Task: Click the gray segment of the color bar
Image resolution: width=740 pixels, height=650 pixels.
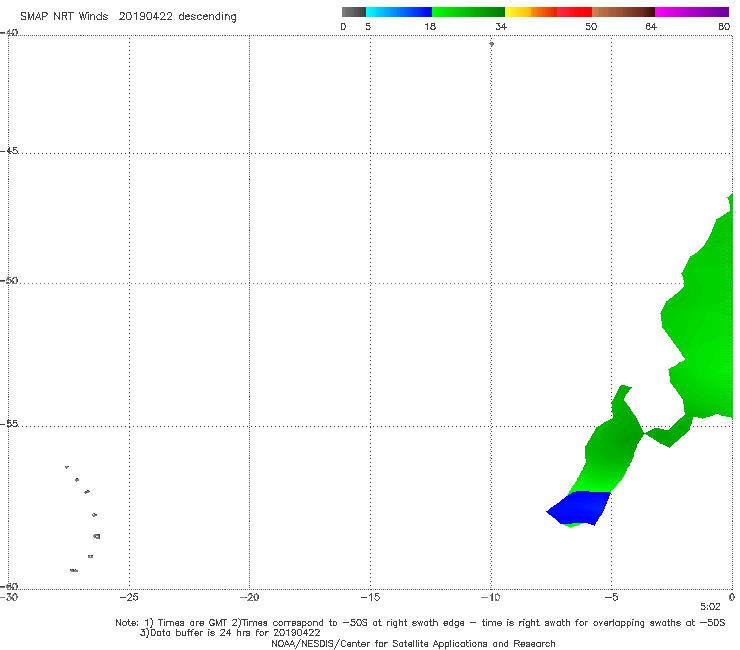Action: point(353,12)
